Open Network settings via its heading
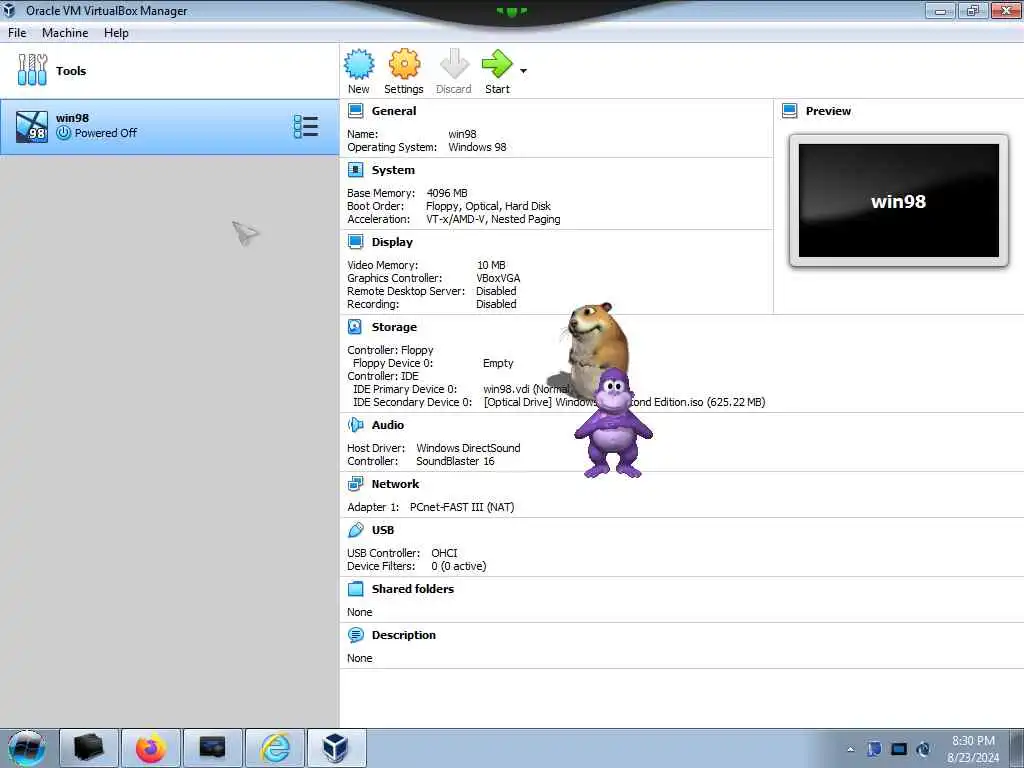 (395, 484)
